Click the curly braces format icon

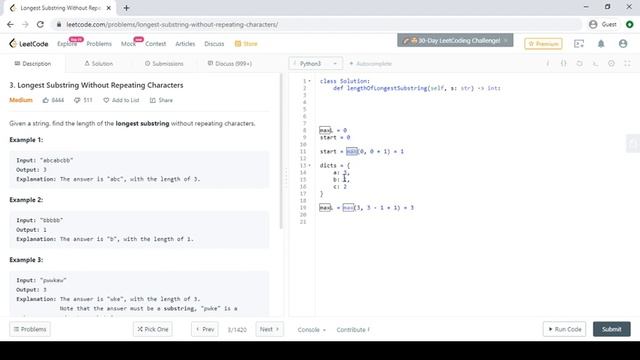(x=564, y=64)
